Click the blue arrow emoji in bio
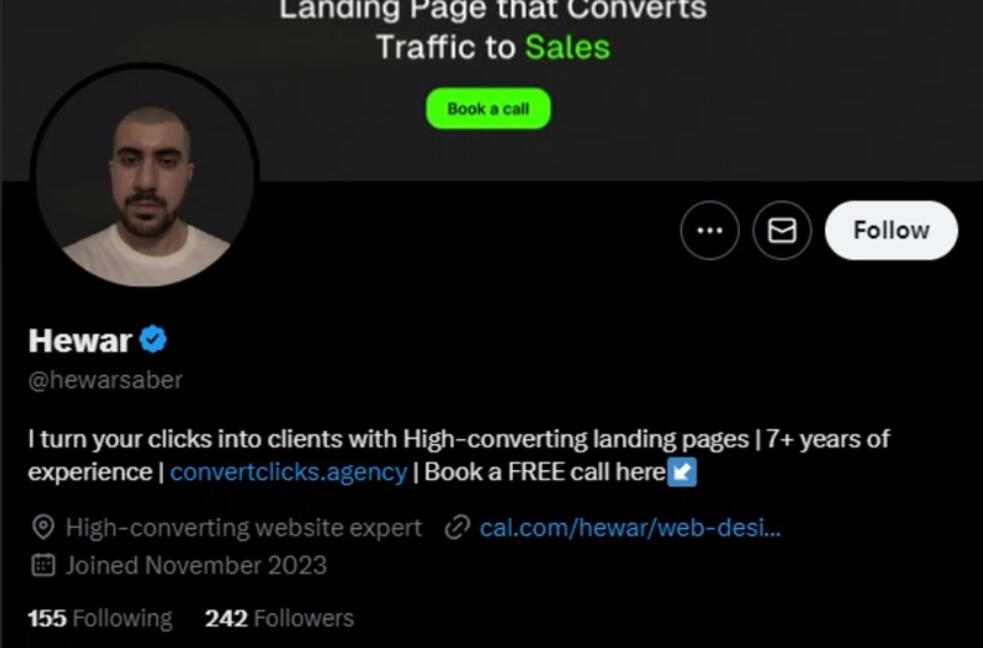983x648 pixels. pos(682,473)
